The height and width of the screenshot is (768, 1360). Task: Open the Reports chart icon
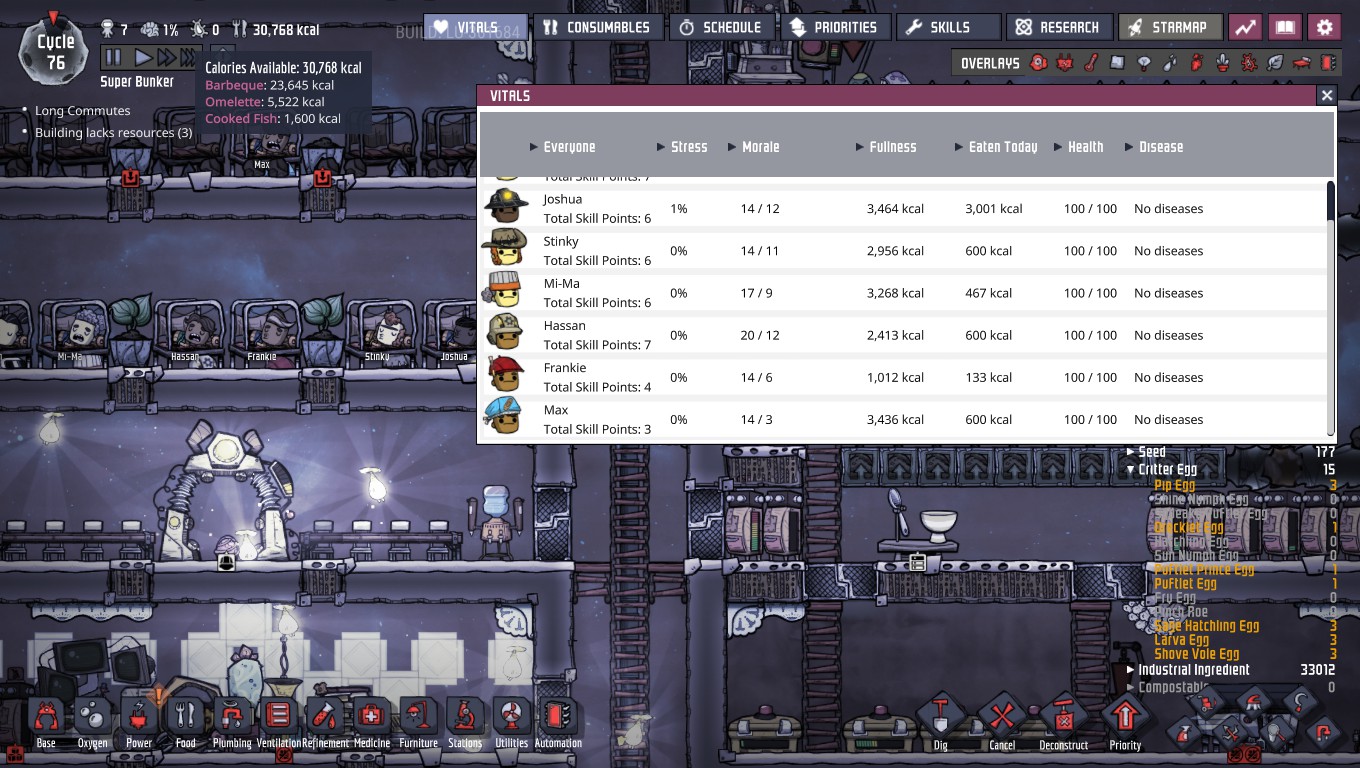[1245, 27]
